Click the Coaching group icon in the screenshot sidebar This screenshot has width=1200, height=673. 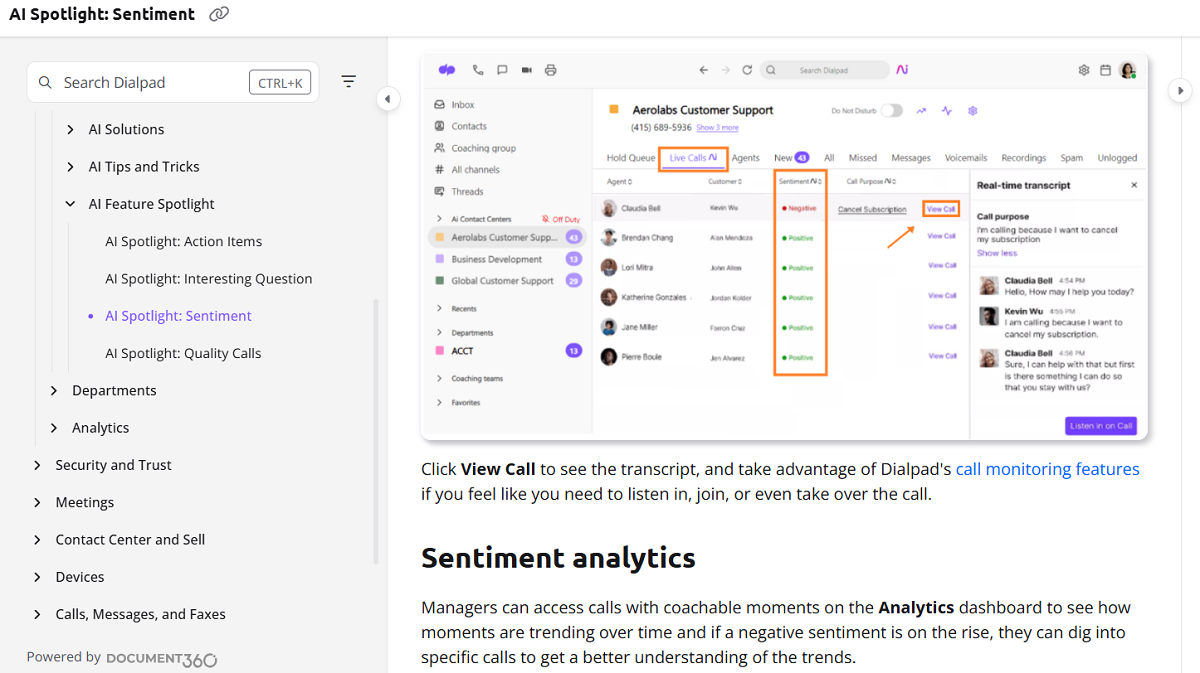[439, 148]
